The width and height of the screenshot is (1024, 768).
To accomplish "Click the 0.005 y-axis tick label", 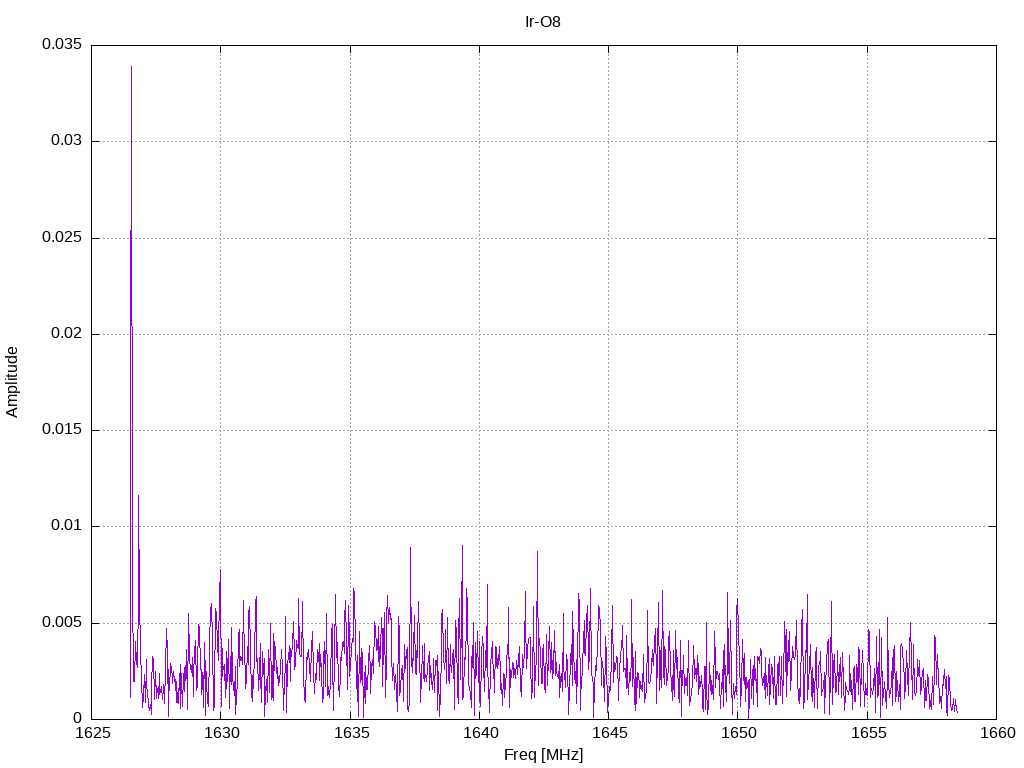I will tap(61, 623).
